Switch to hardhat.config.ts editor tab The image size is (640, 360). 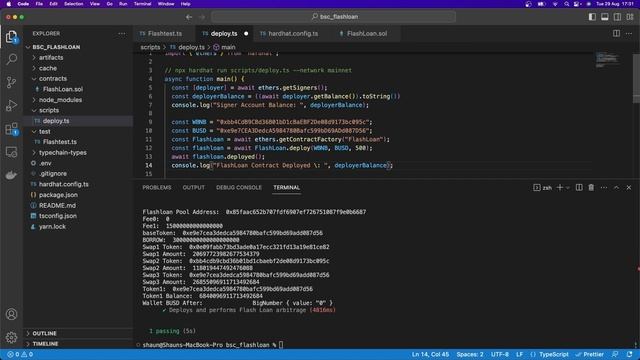[292, 33]
